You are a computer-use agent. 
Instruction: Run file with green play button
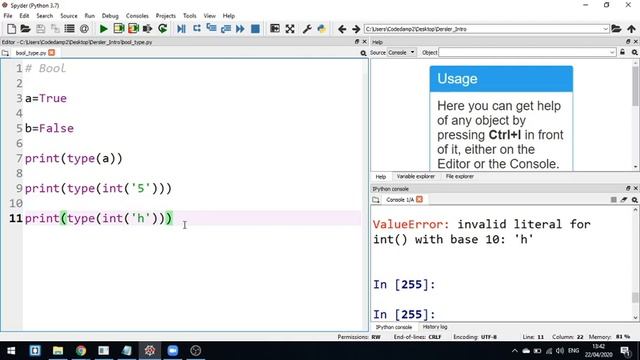tap(104, 29)
